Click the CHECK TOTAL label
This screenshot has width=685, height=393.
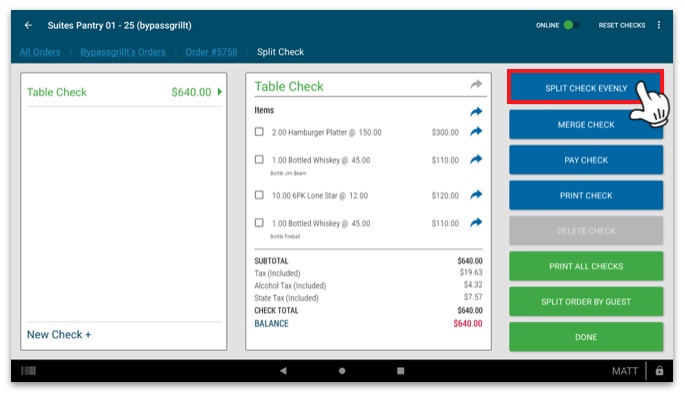coord(276,310)
